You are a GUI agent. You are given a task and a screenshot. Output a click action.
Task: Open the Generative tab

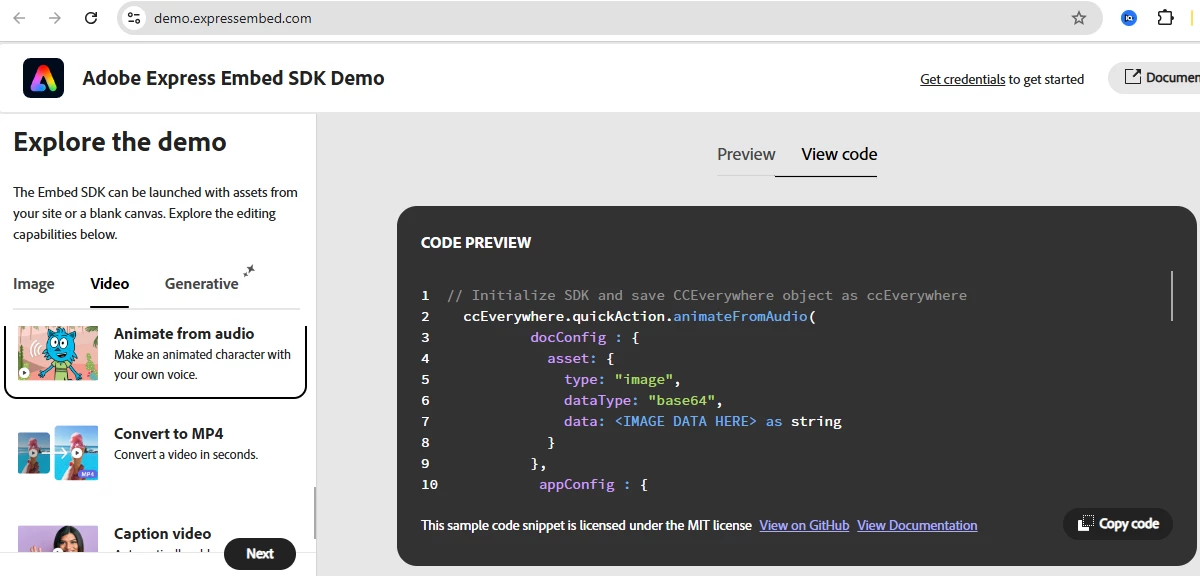(x=202, y=284)
